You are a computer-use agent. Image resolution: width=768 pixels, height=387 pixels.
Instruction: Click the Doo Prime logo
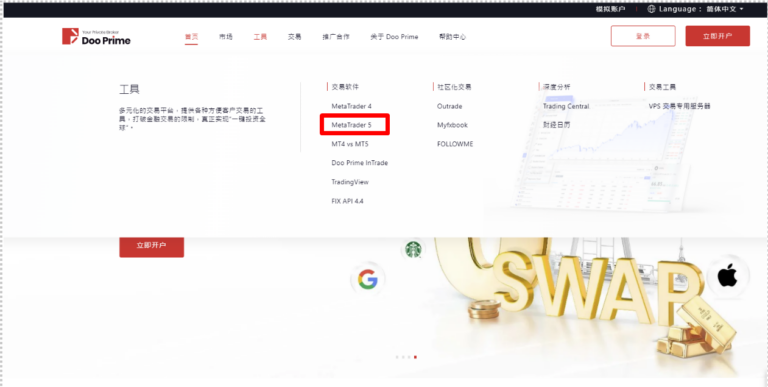tap(96, 36)
